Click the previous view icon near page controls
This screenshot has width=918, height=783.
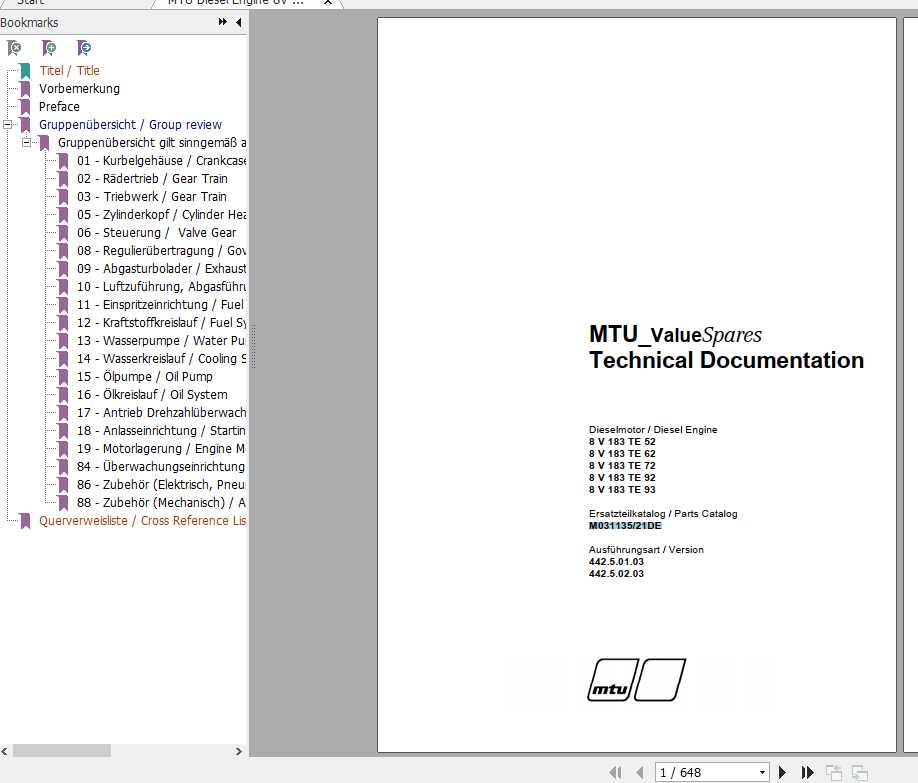835,771
